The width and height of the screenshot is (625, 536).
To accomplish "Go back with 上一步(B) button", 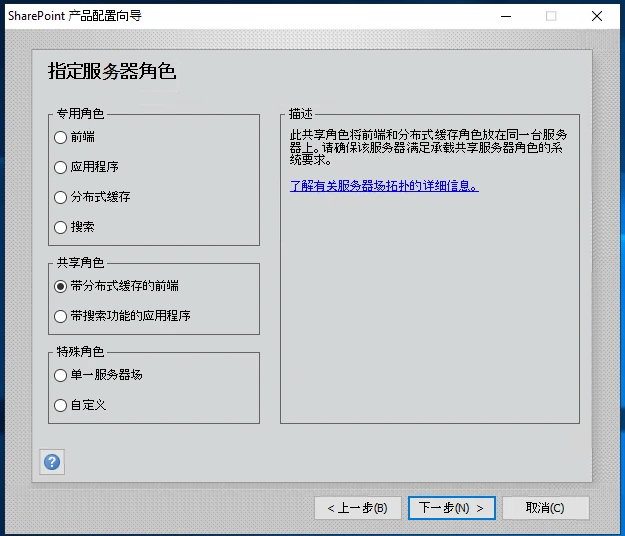I will click(x=358, y=508).
